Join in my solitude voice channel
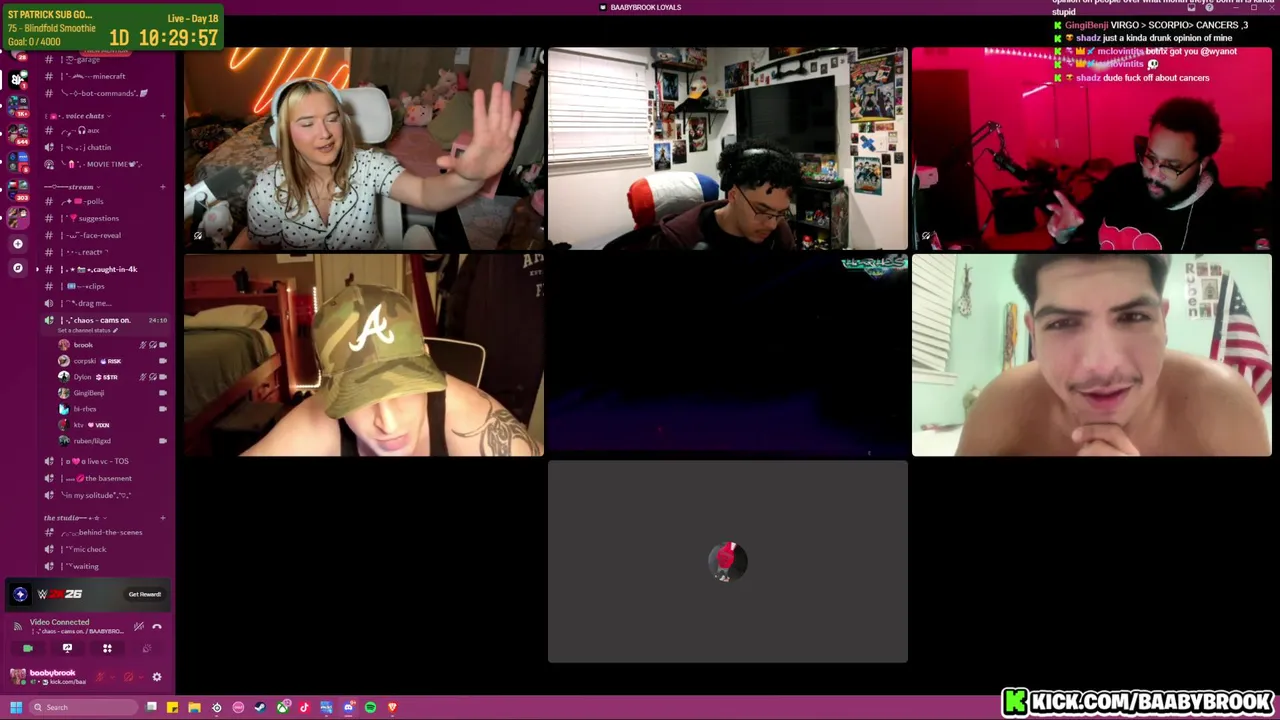1280x720 pixels. click(x=105, y=495)
